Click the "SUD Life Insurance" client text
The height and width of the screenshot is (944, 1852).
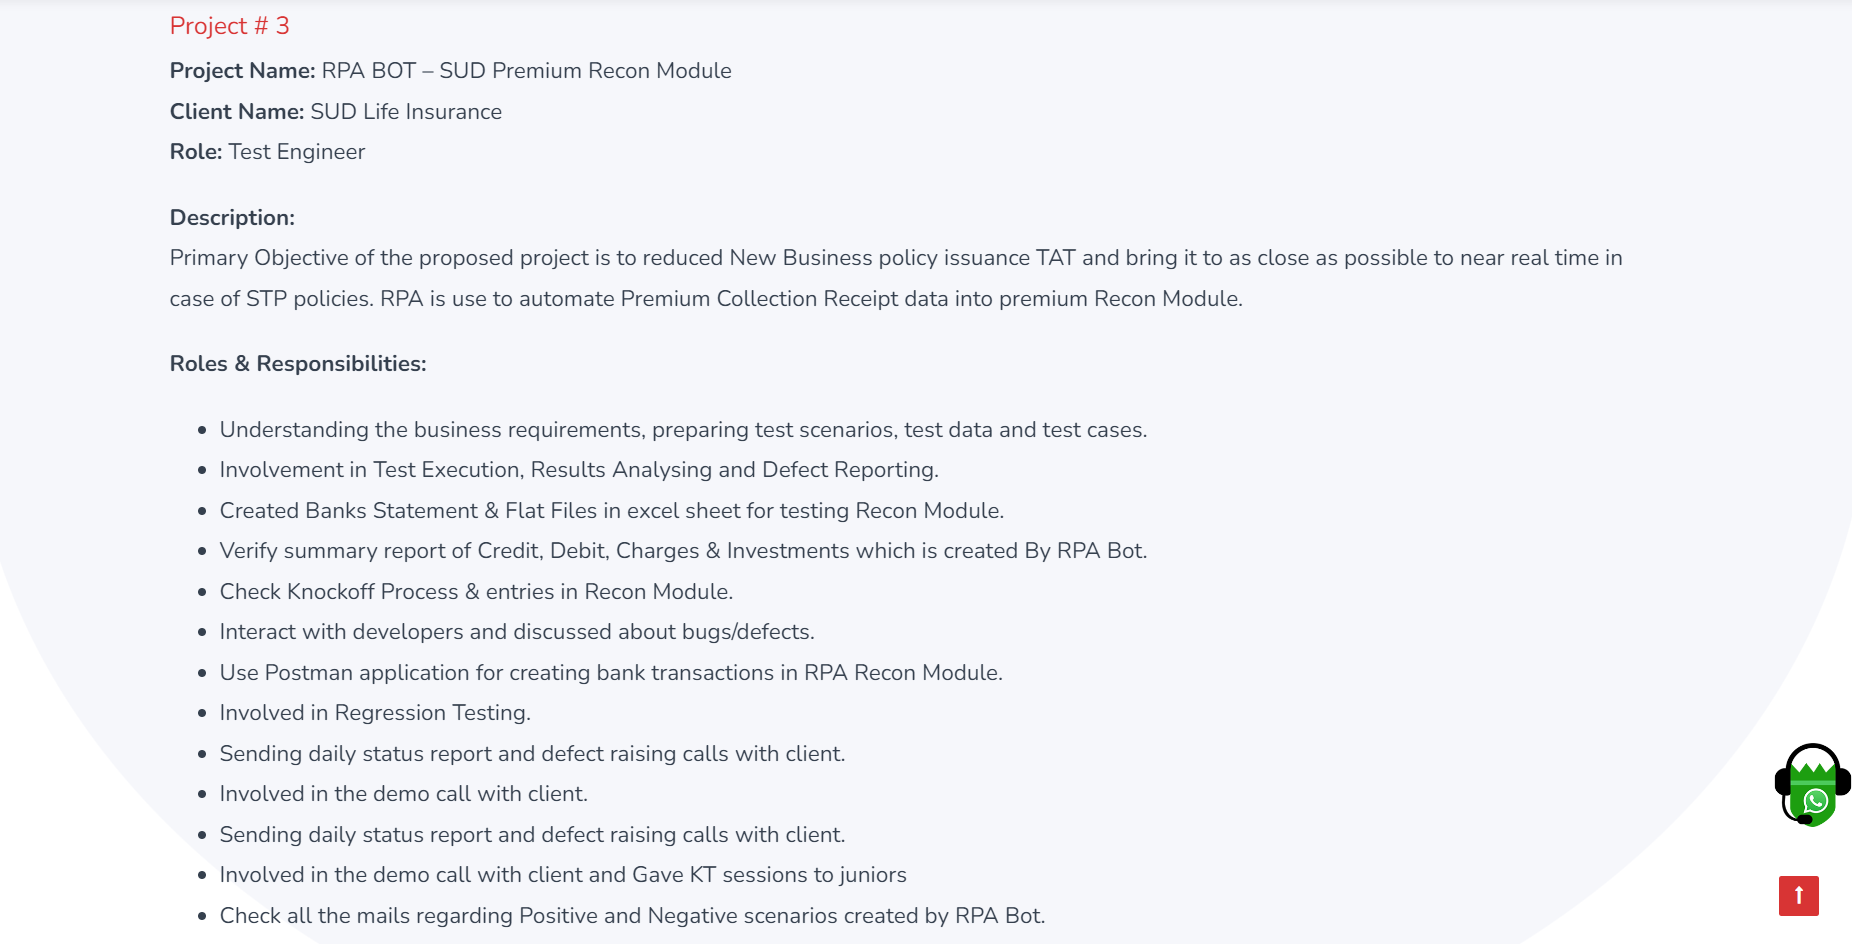pos(406,112)
